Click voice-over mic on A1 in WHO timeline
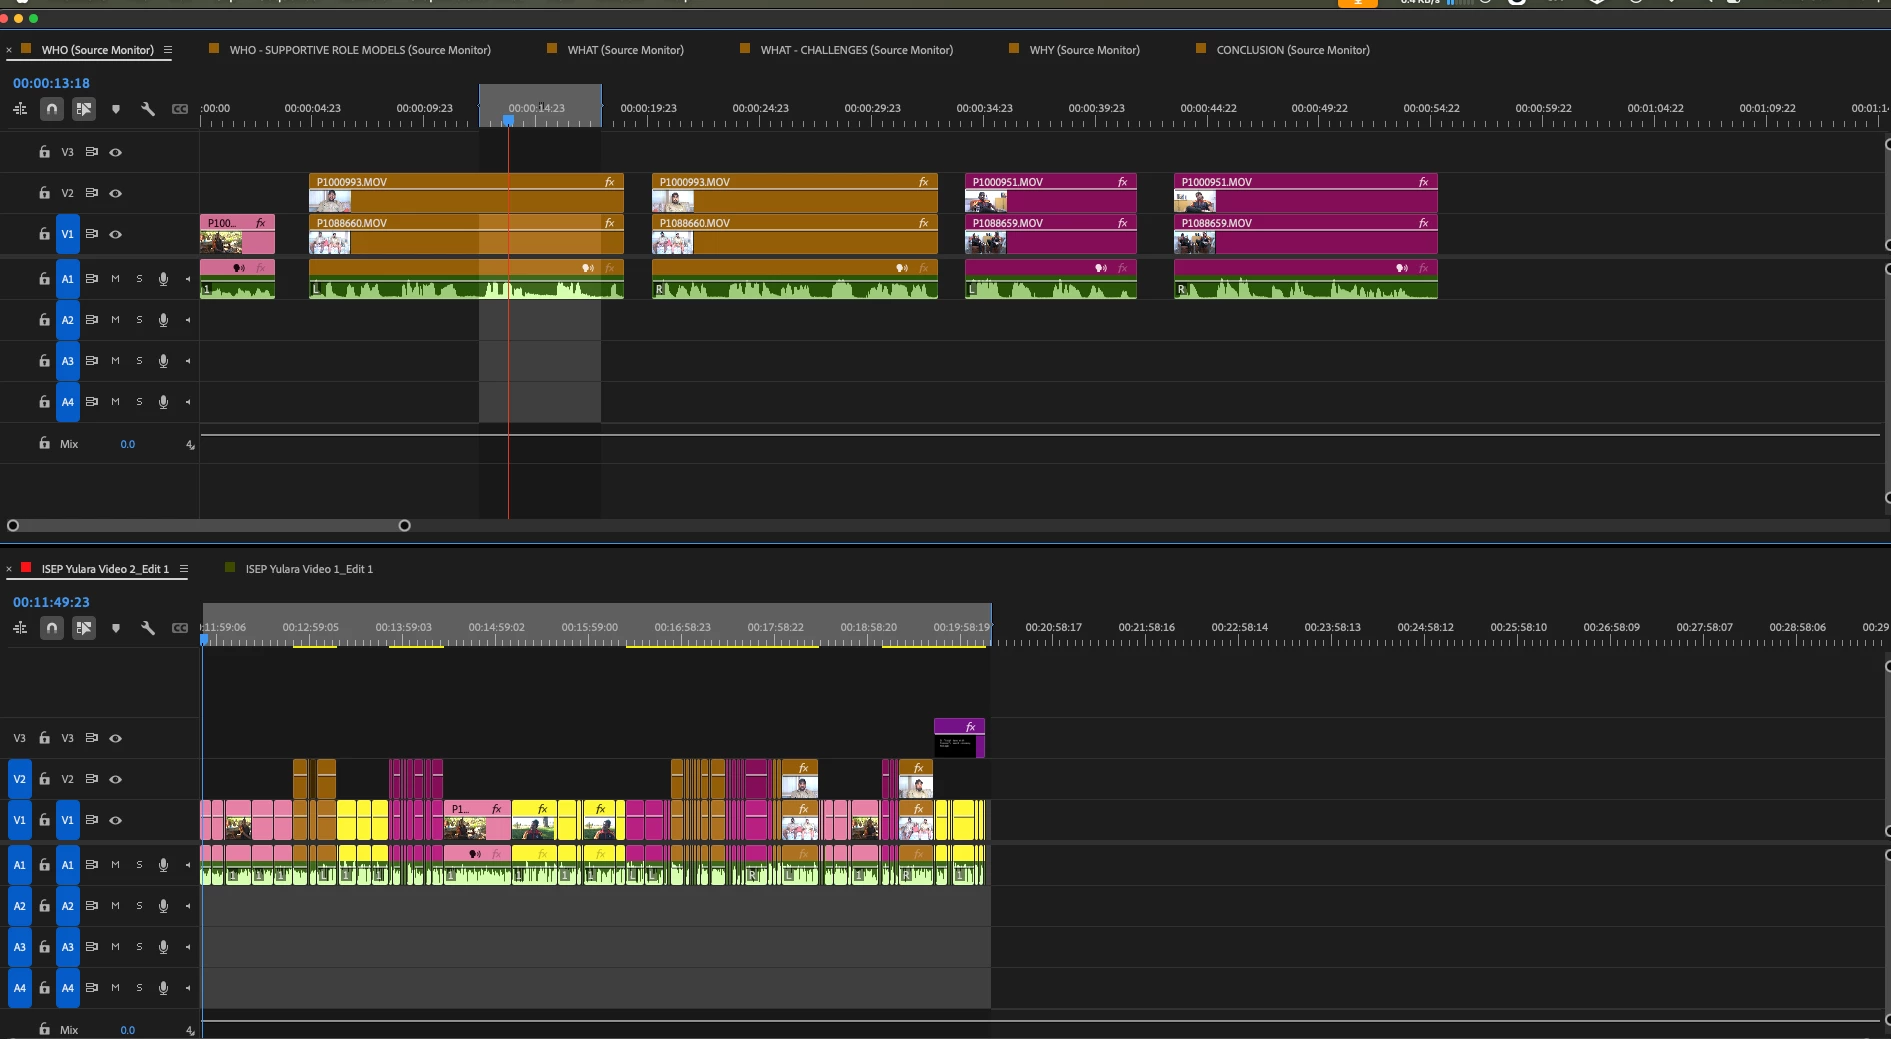The height and width of the screenshot is (1039, 1891). (163, 279)
